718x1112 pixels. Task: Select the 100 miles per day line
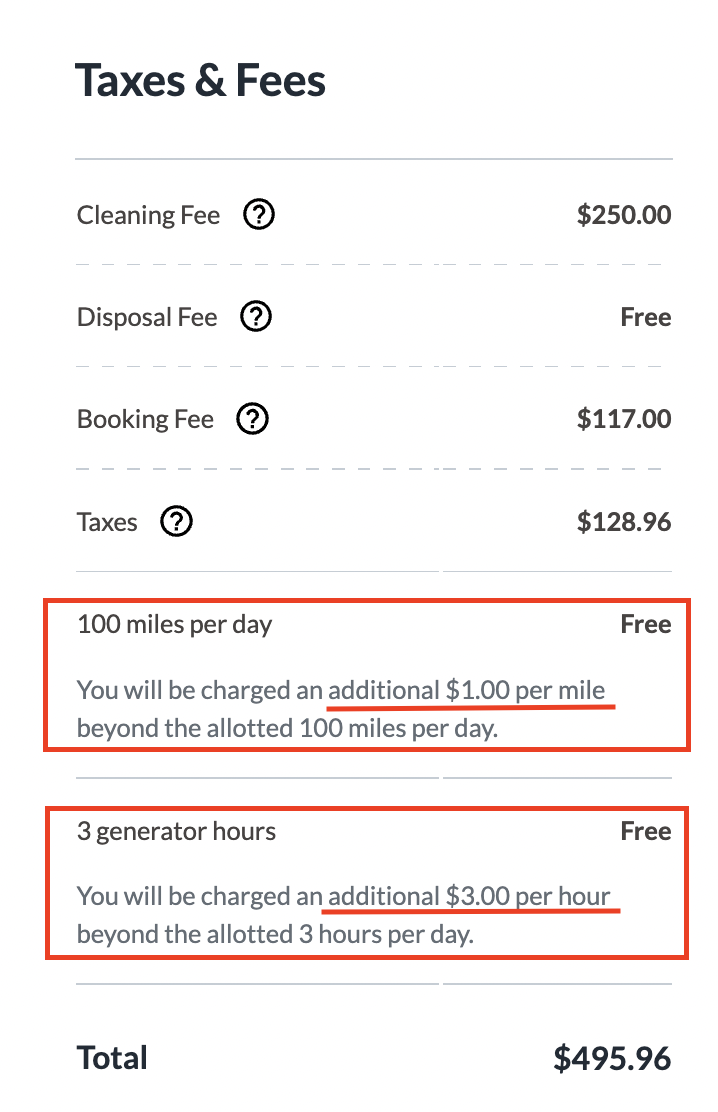(x=175, y=625)
